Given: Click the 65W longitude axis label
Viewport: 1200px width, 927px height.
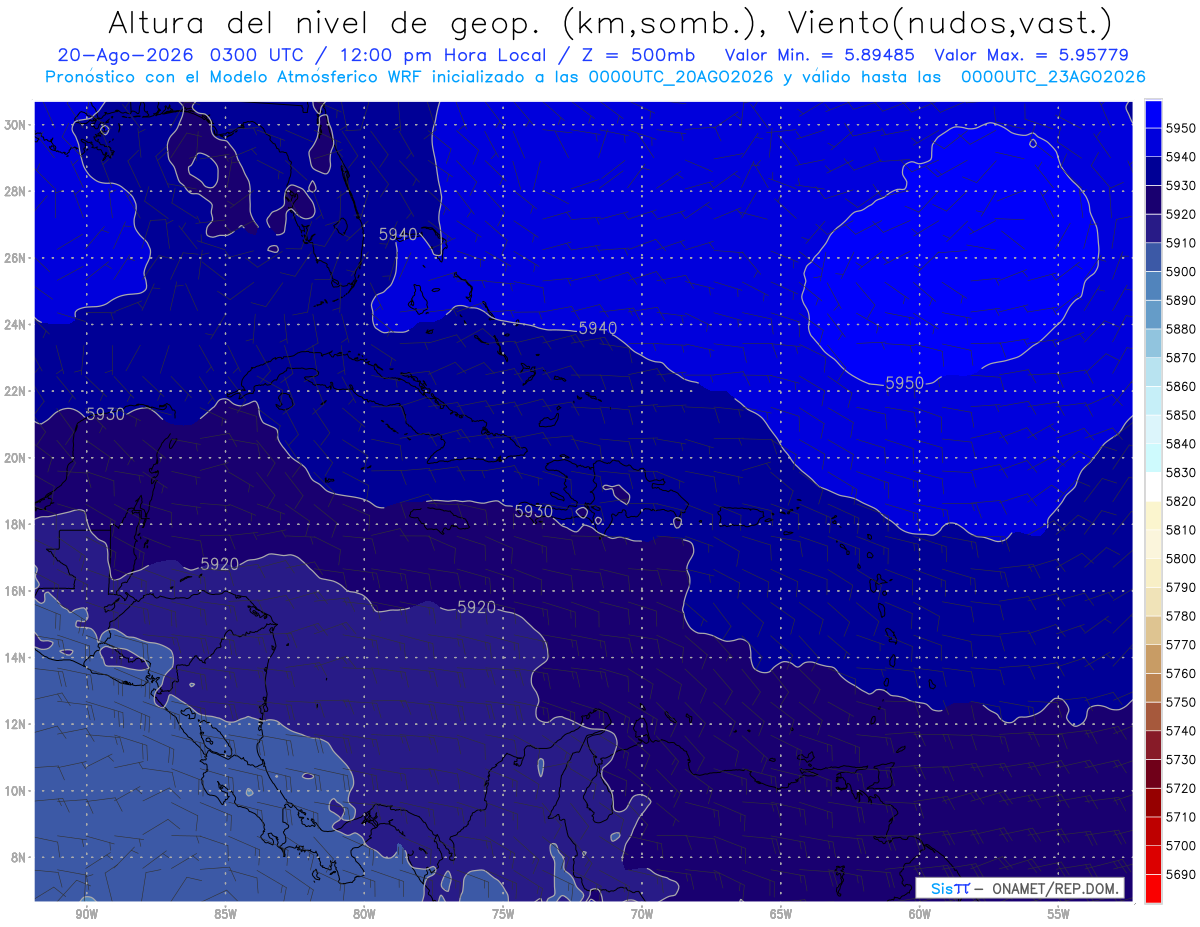Looking at the screenshot, I should (x=781, y=914).
